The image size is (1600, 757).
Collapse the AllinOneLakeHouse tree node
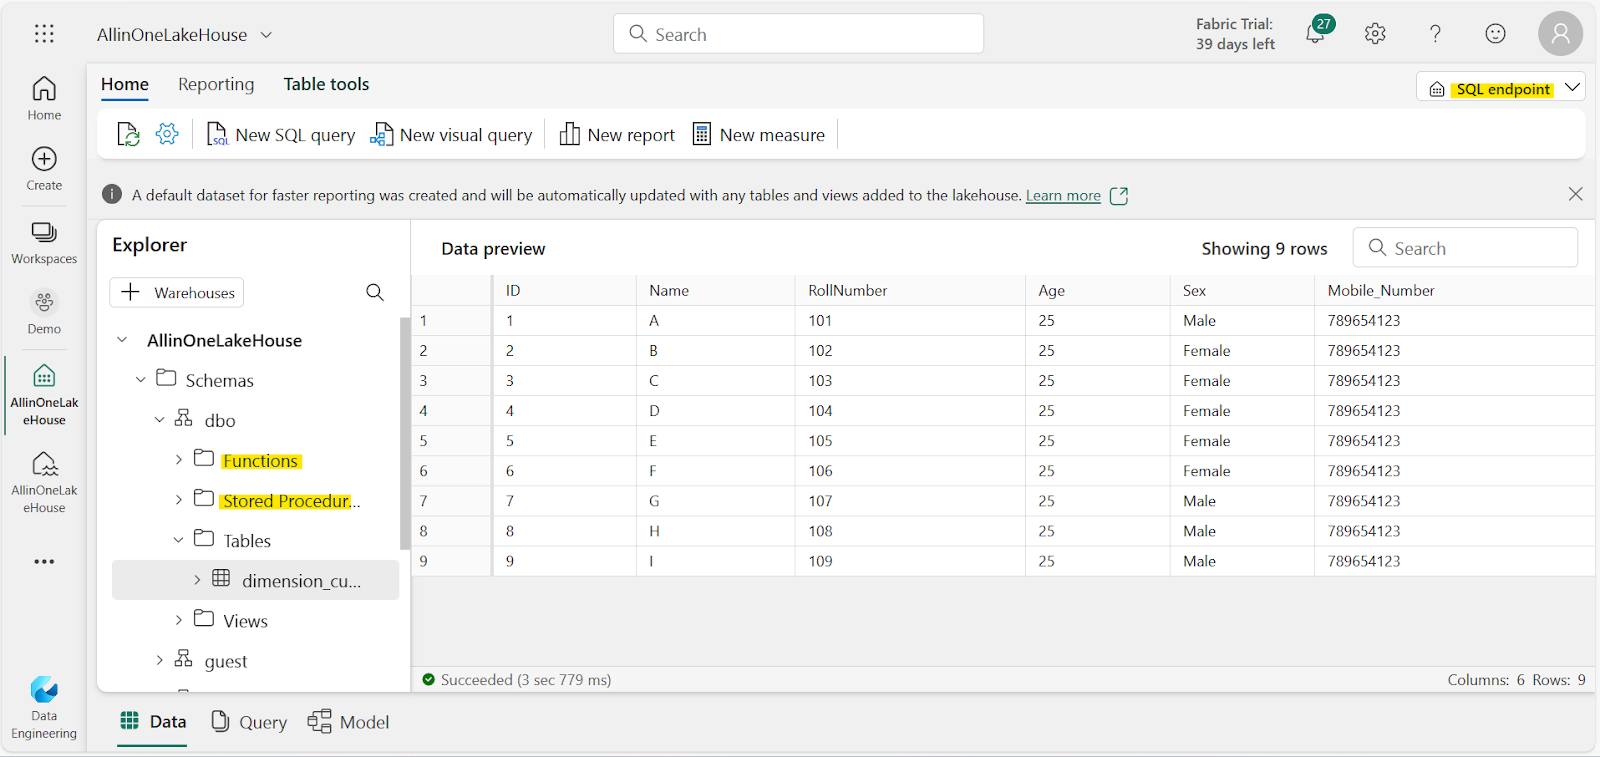(122, 340)
